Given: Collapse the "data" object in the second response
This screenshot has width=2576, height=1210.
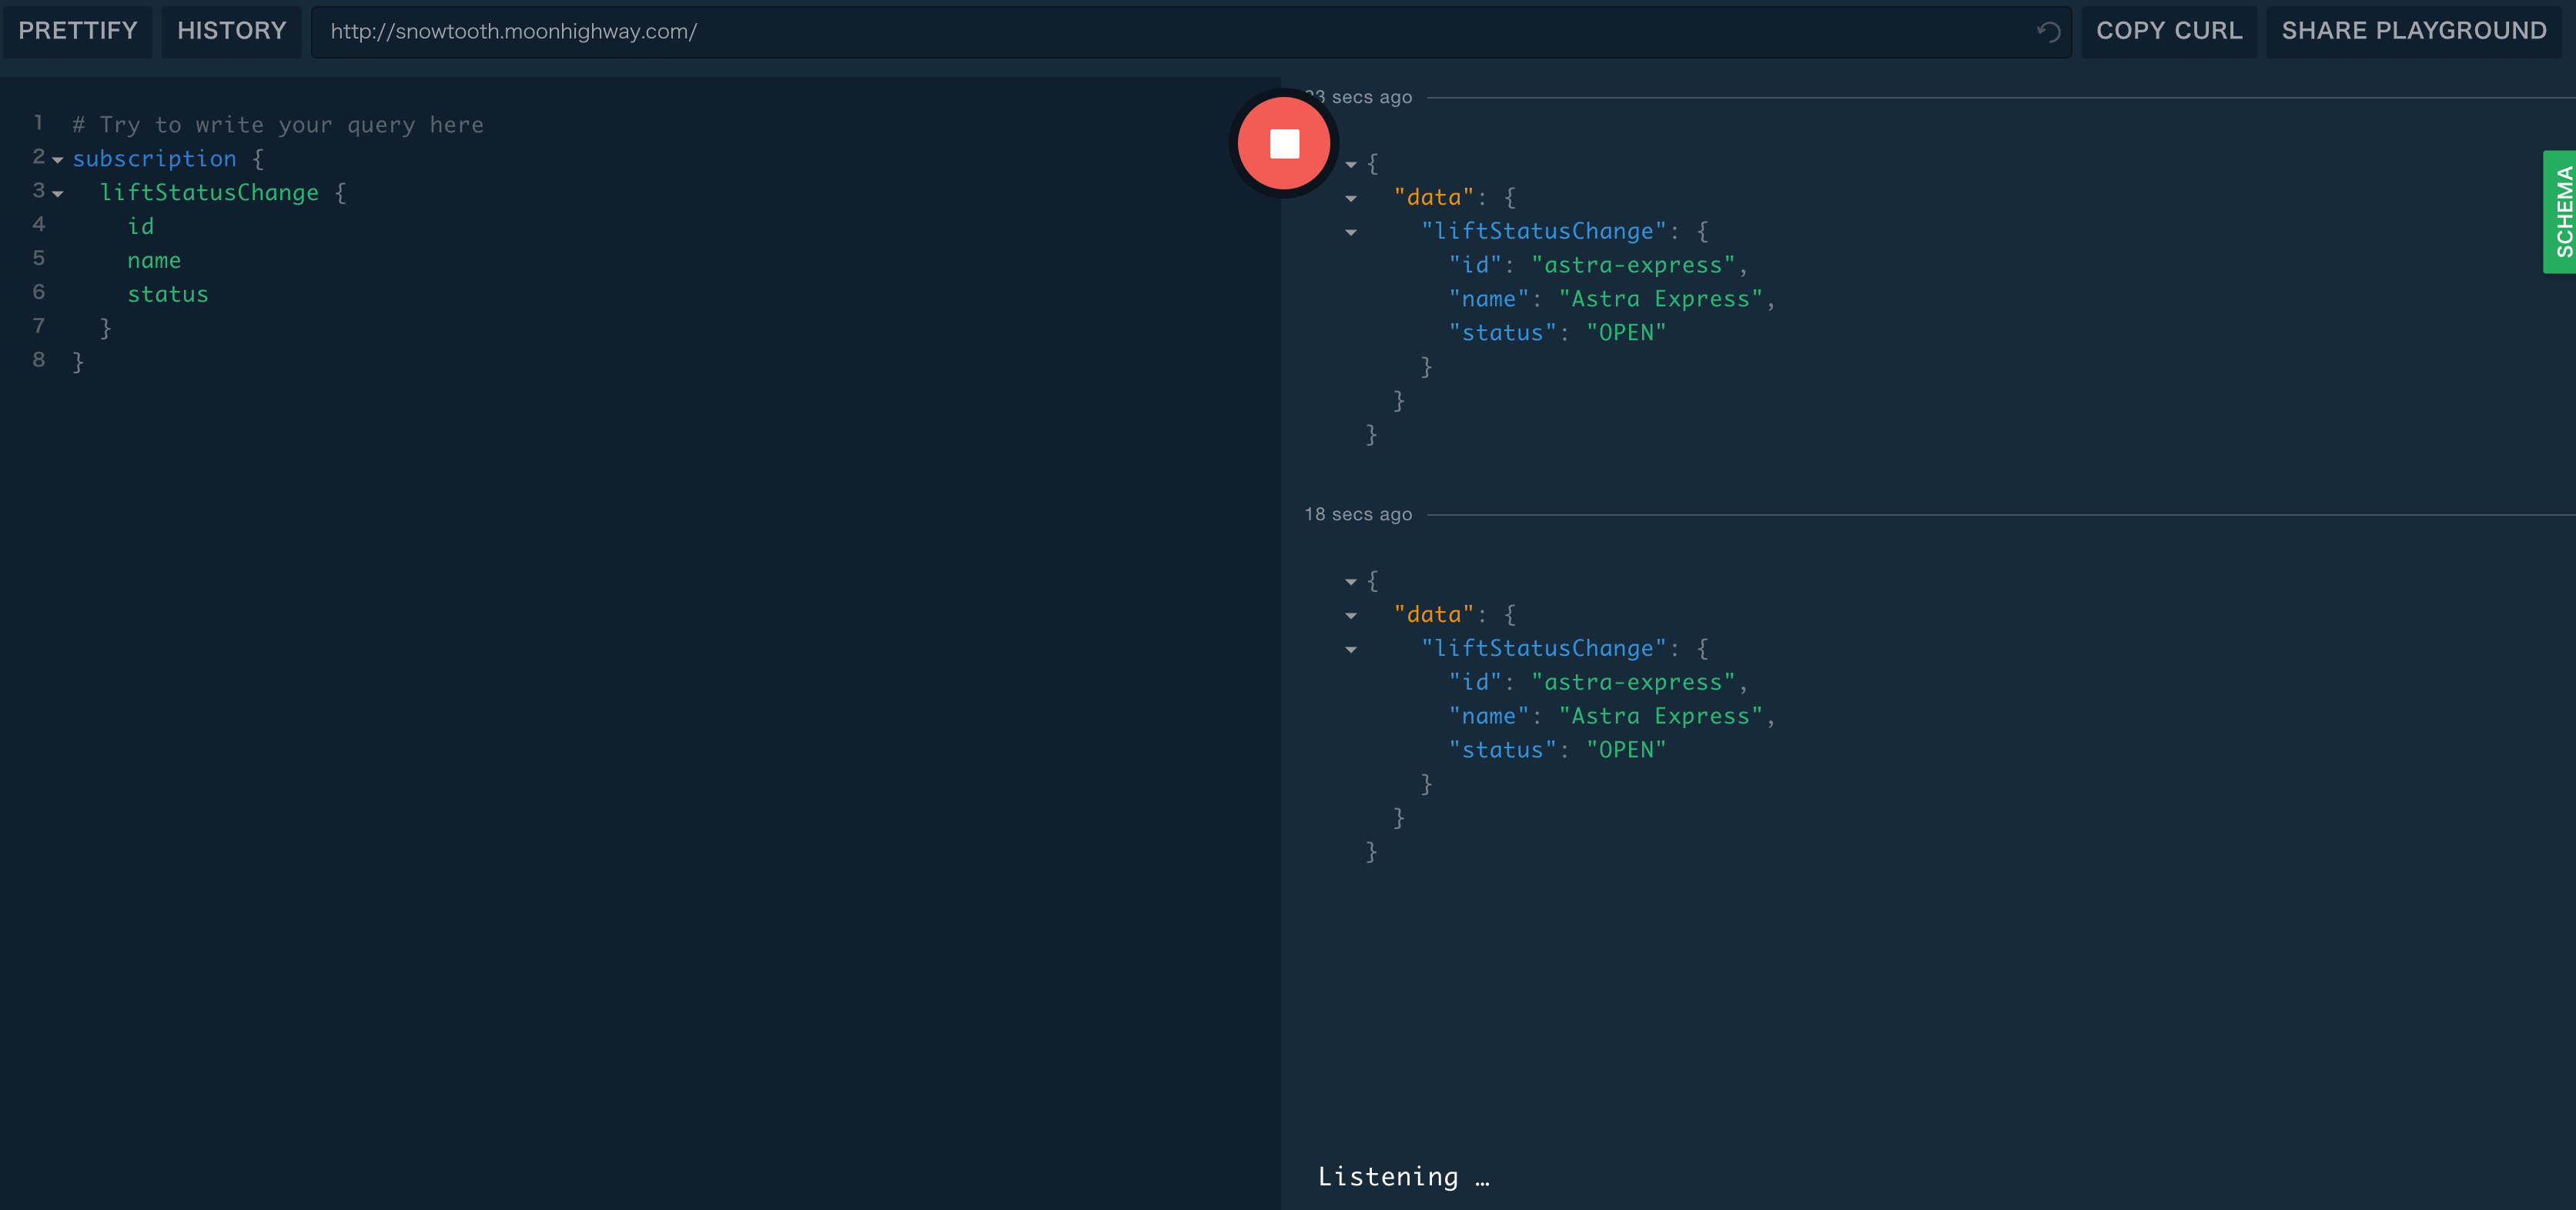Looking at the screenshot, I should coord(1351,616).
